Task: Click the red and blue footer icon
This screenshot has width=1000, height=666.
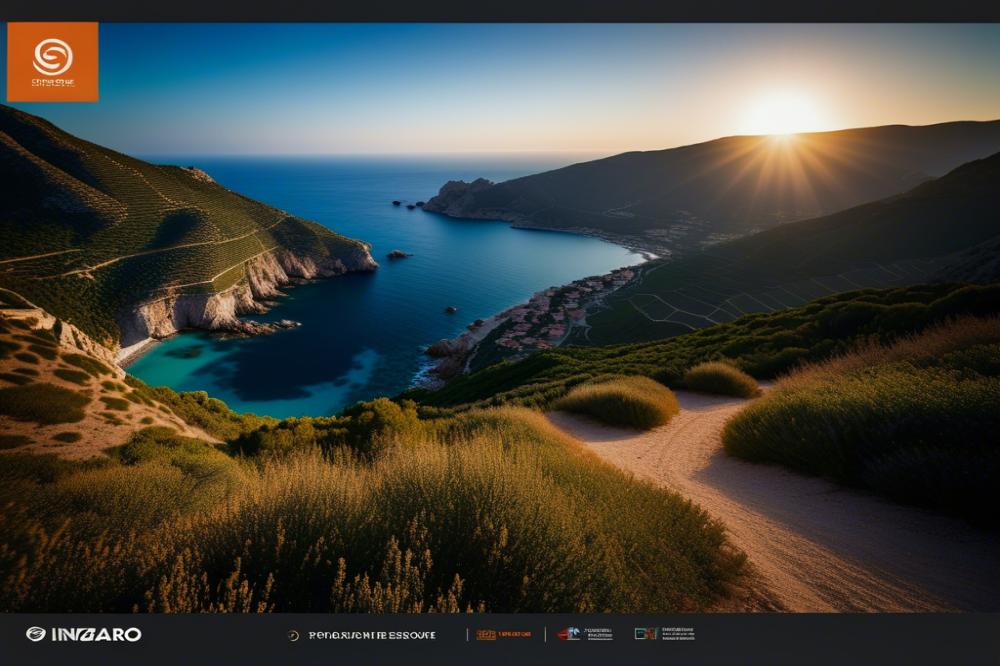Action: tap(569, 633)
